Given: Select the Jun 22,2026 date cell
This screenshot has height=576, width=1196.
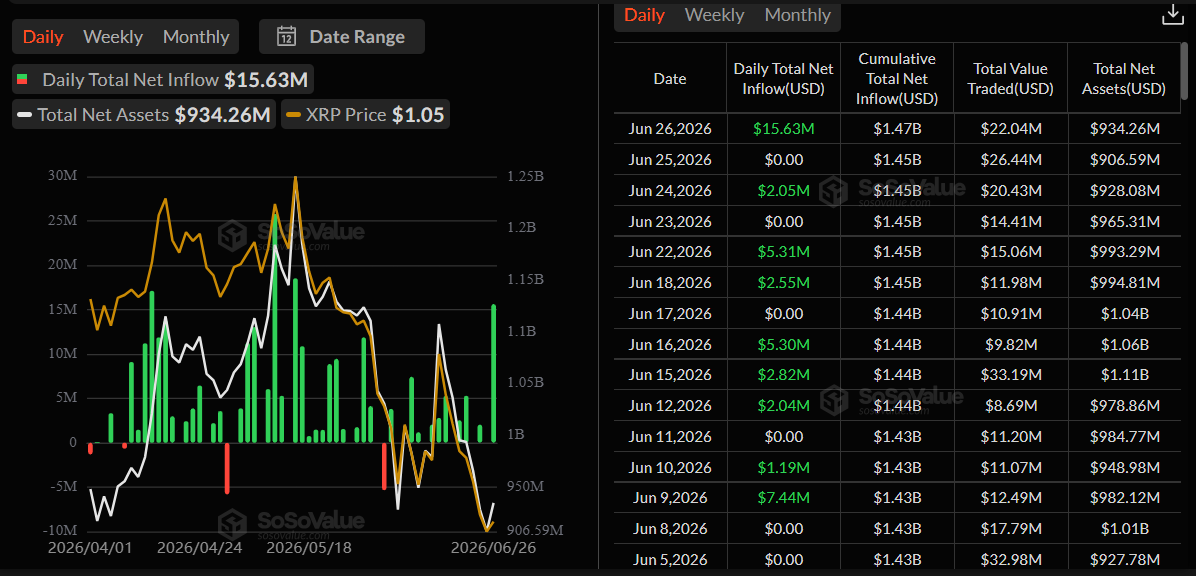Looking at the screenshot, I should 670,252.
